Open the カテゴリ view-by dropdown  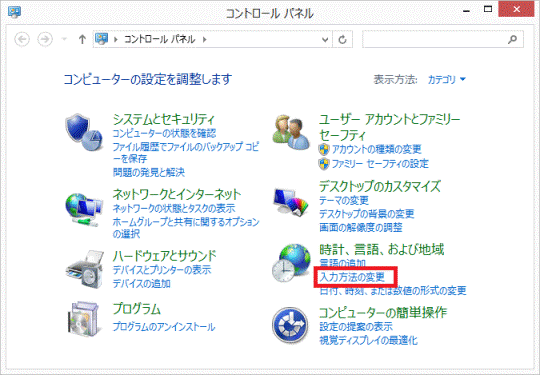447,80
